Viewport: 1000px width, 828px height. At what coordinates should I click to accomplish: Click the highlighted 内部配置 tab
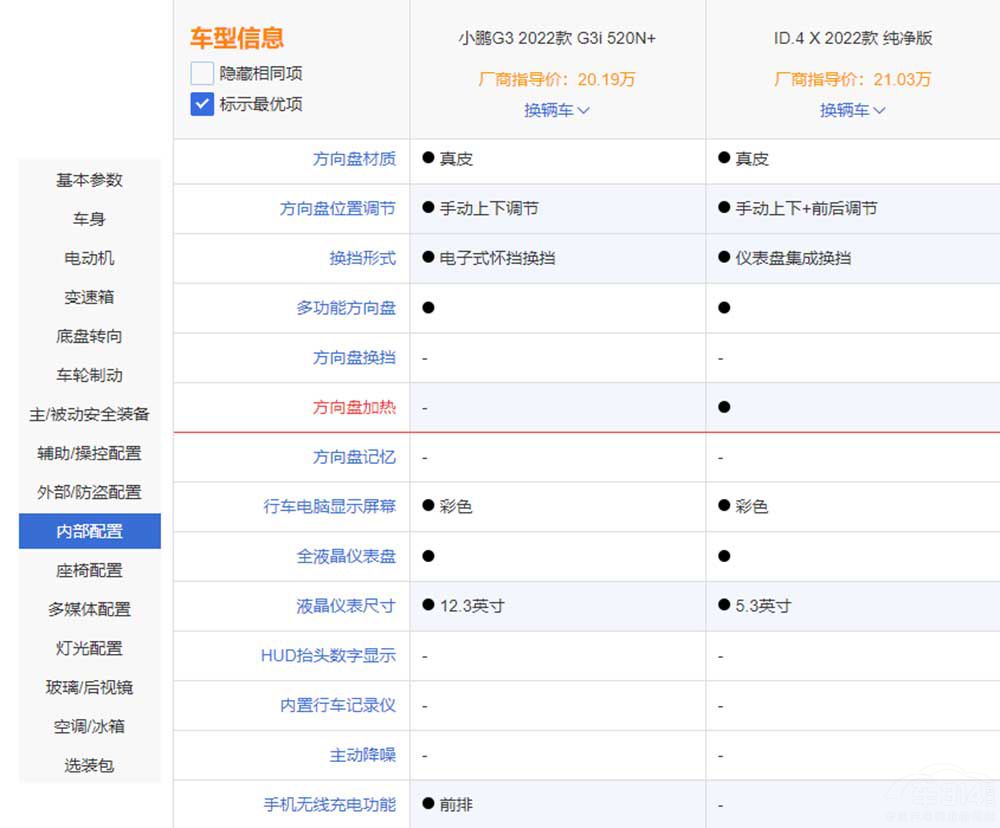pyautogui.click(x=89, y=531)
